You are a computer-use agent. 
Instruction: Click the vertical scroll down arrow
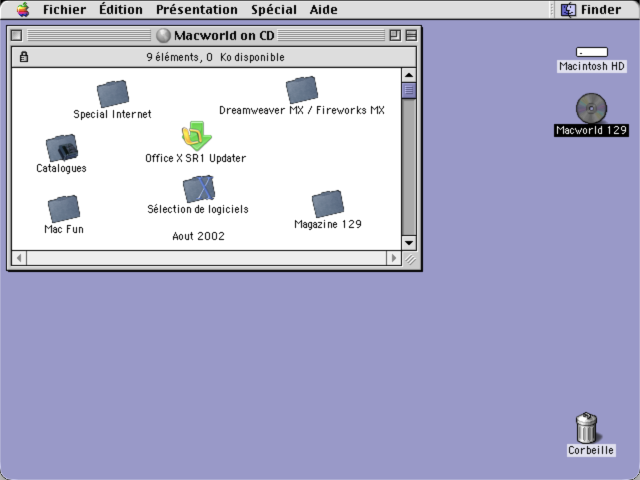point(409,242)
